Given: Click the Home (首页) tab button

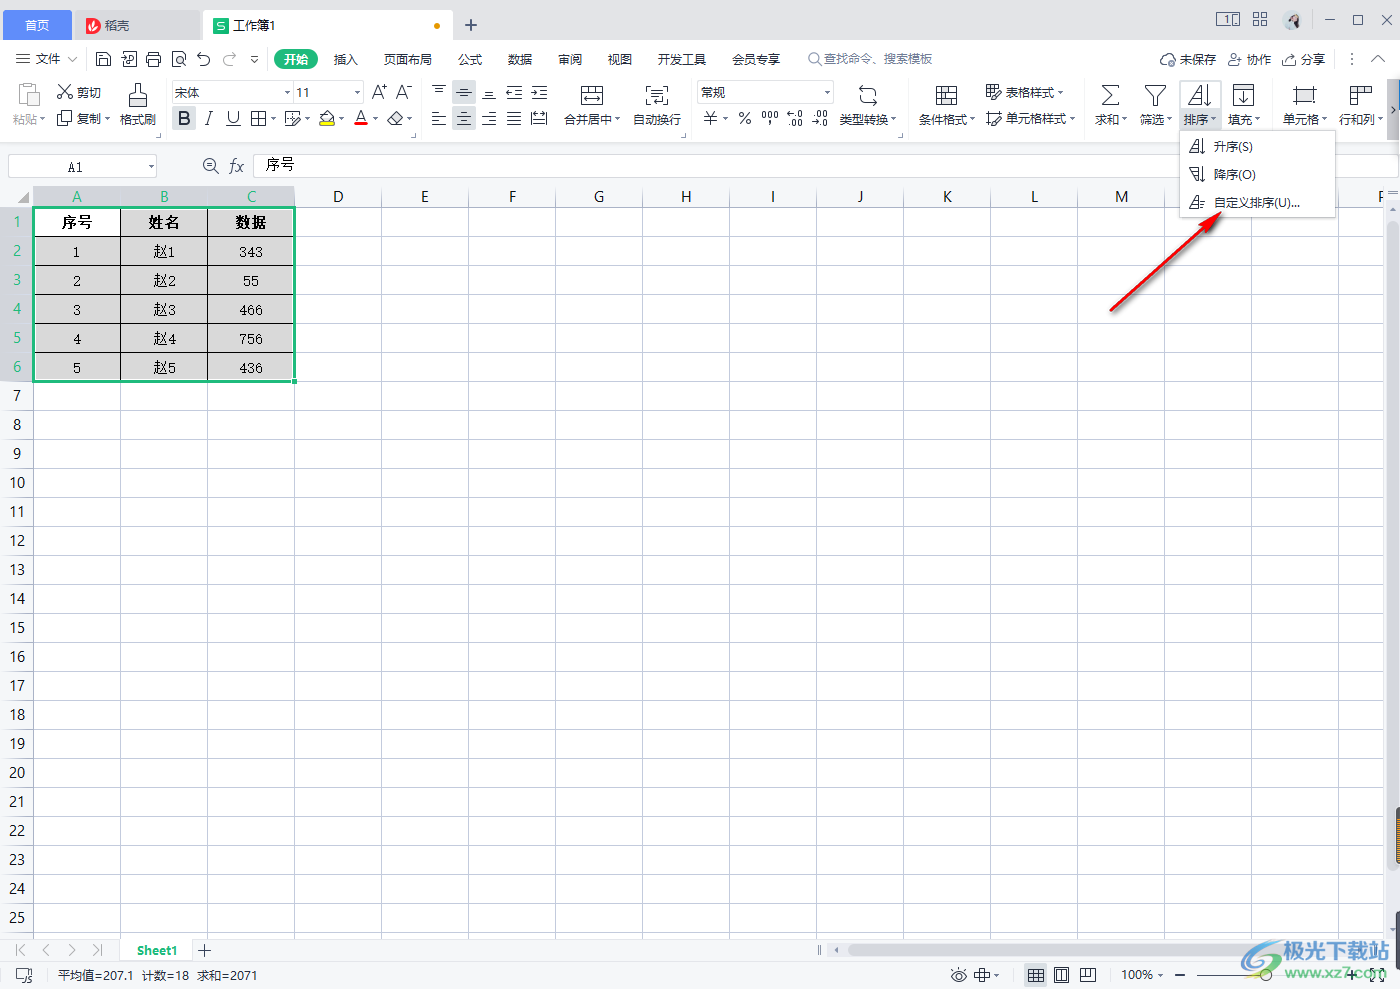Looking at the screenshot, I should [x=36, y=25].
